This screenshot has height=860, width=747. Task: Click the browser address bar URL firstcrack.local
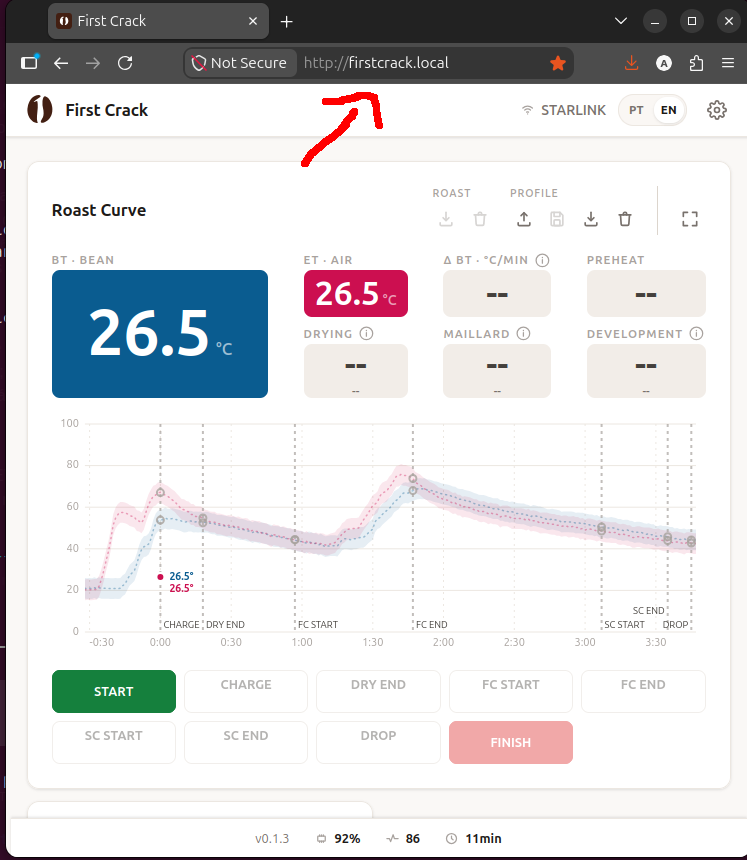click(376, 63)
